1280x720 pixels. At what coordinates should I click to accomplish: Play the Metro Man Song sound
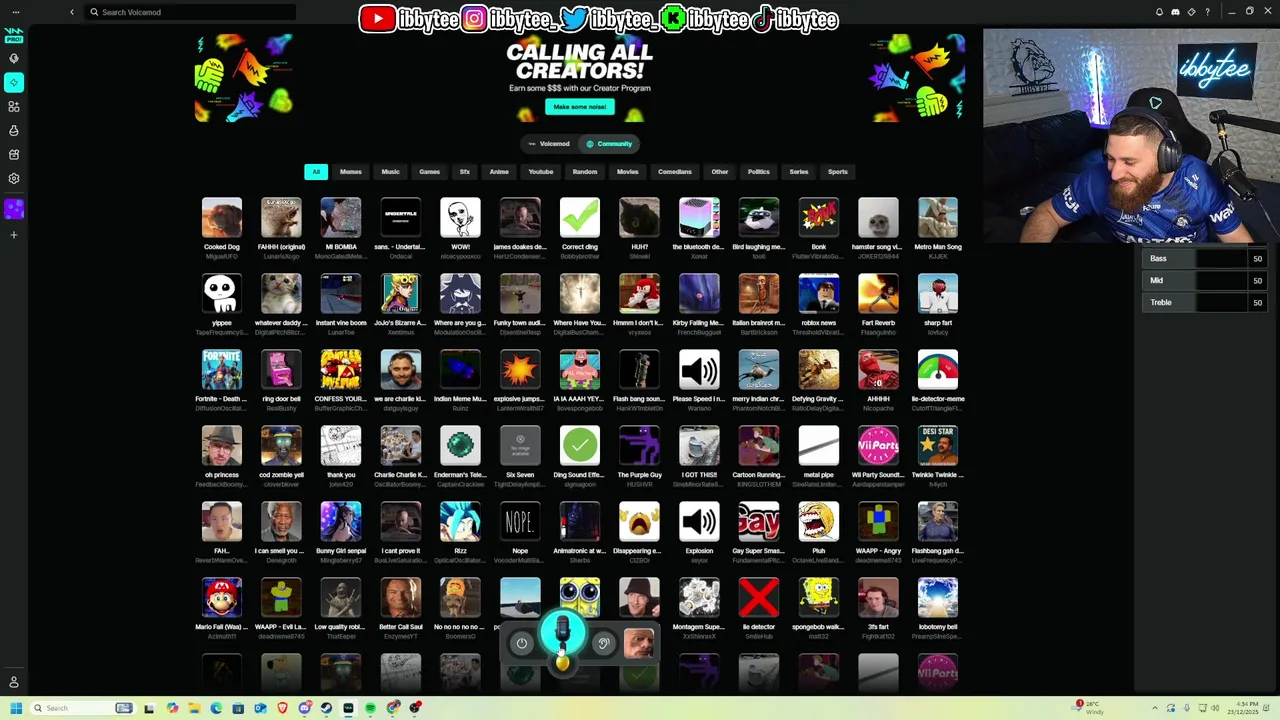click(938, 218)
